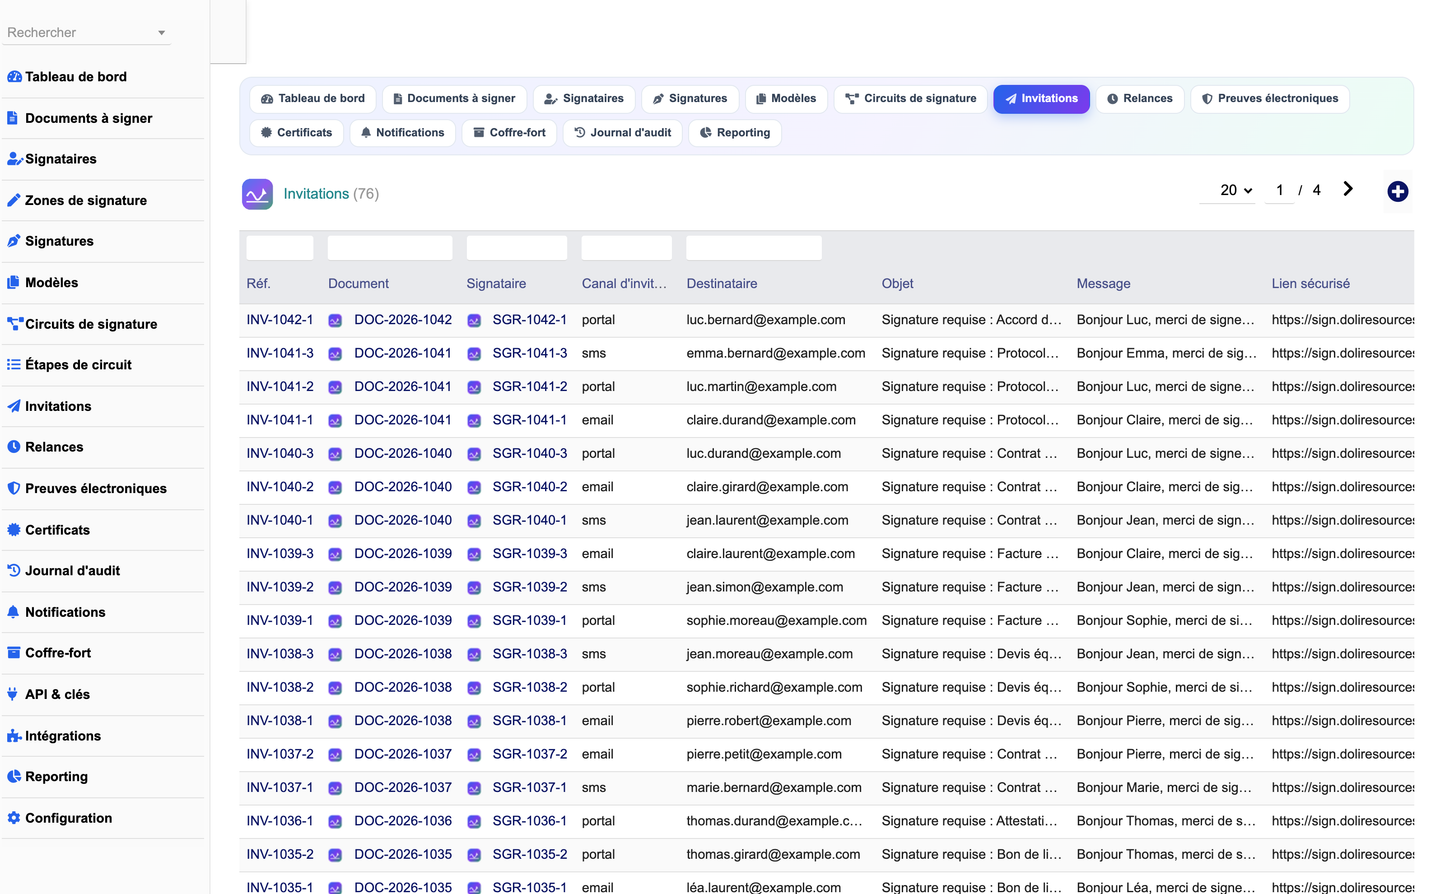1445x894 pixels.
Task: Click Invitations paper-plane icon in sidebar
Action: (x=14, y=406)
